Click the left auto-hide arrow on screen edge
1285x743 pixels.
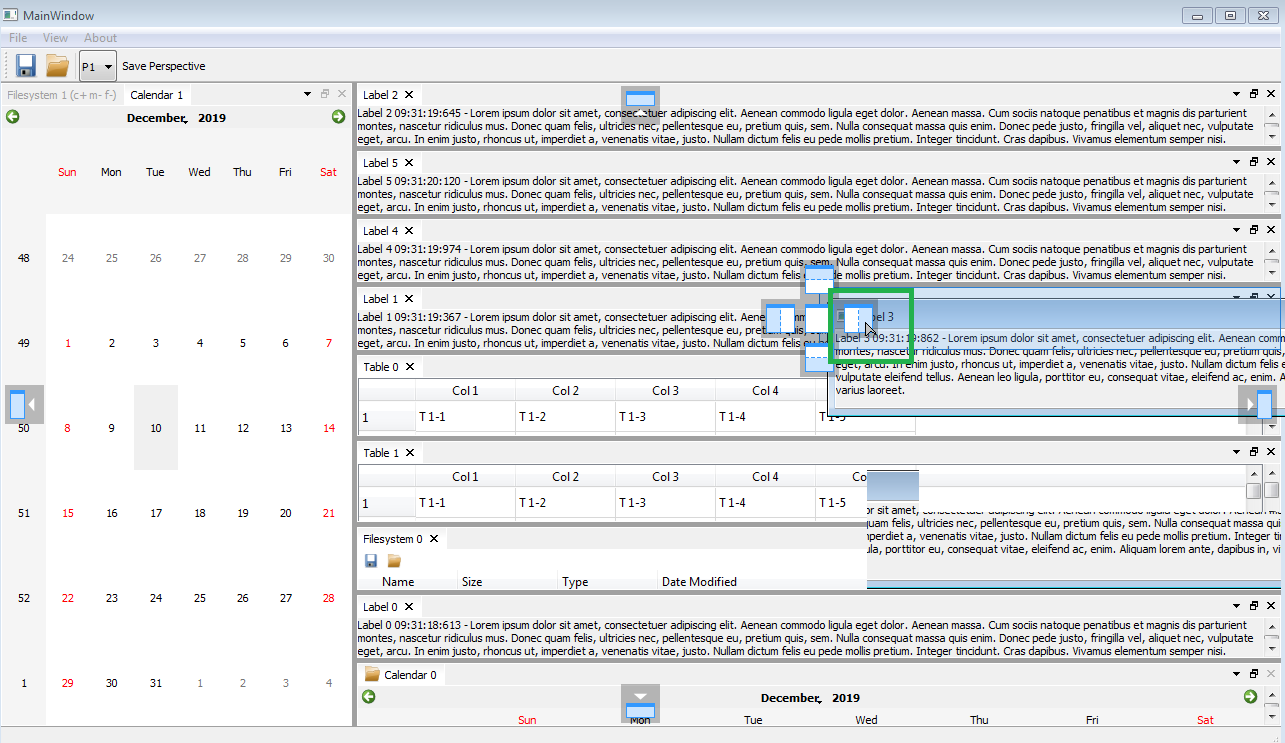[24, 404]
